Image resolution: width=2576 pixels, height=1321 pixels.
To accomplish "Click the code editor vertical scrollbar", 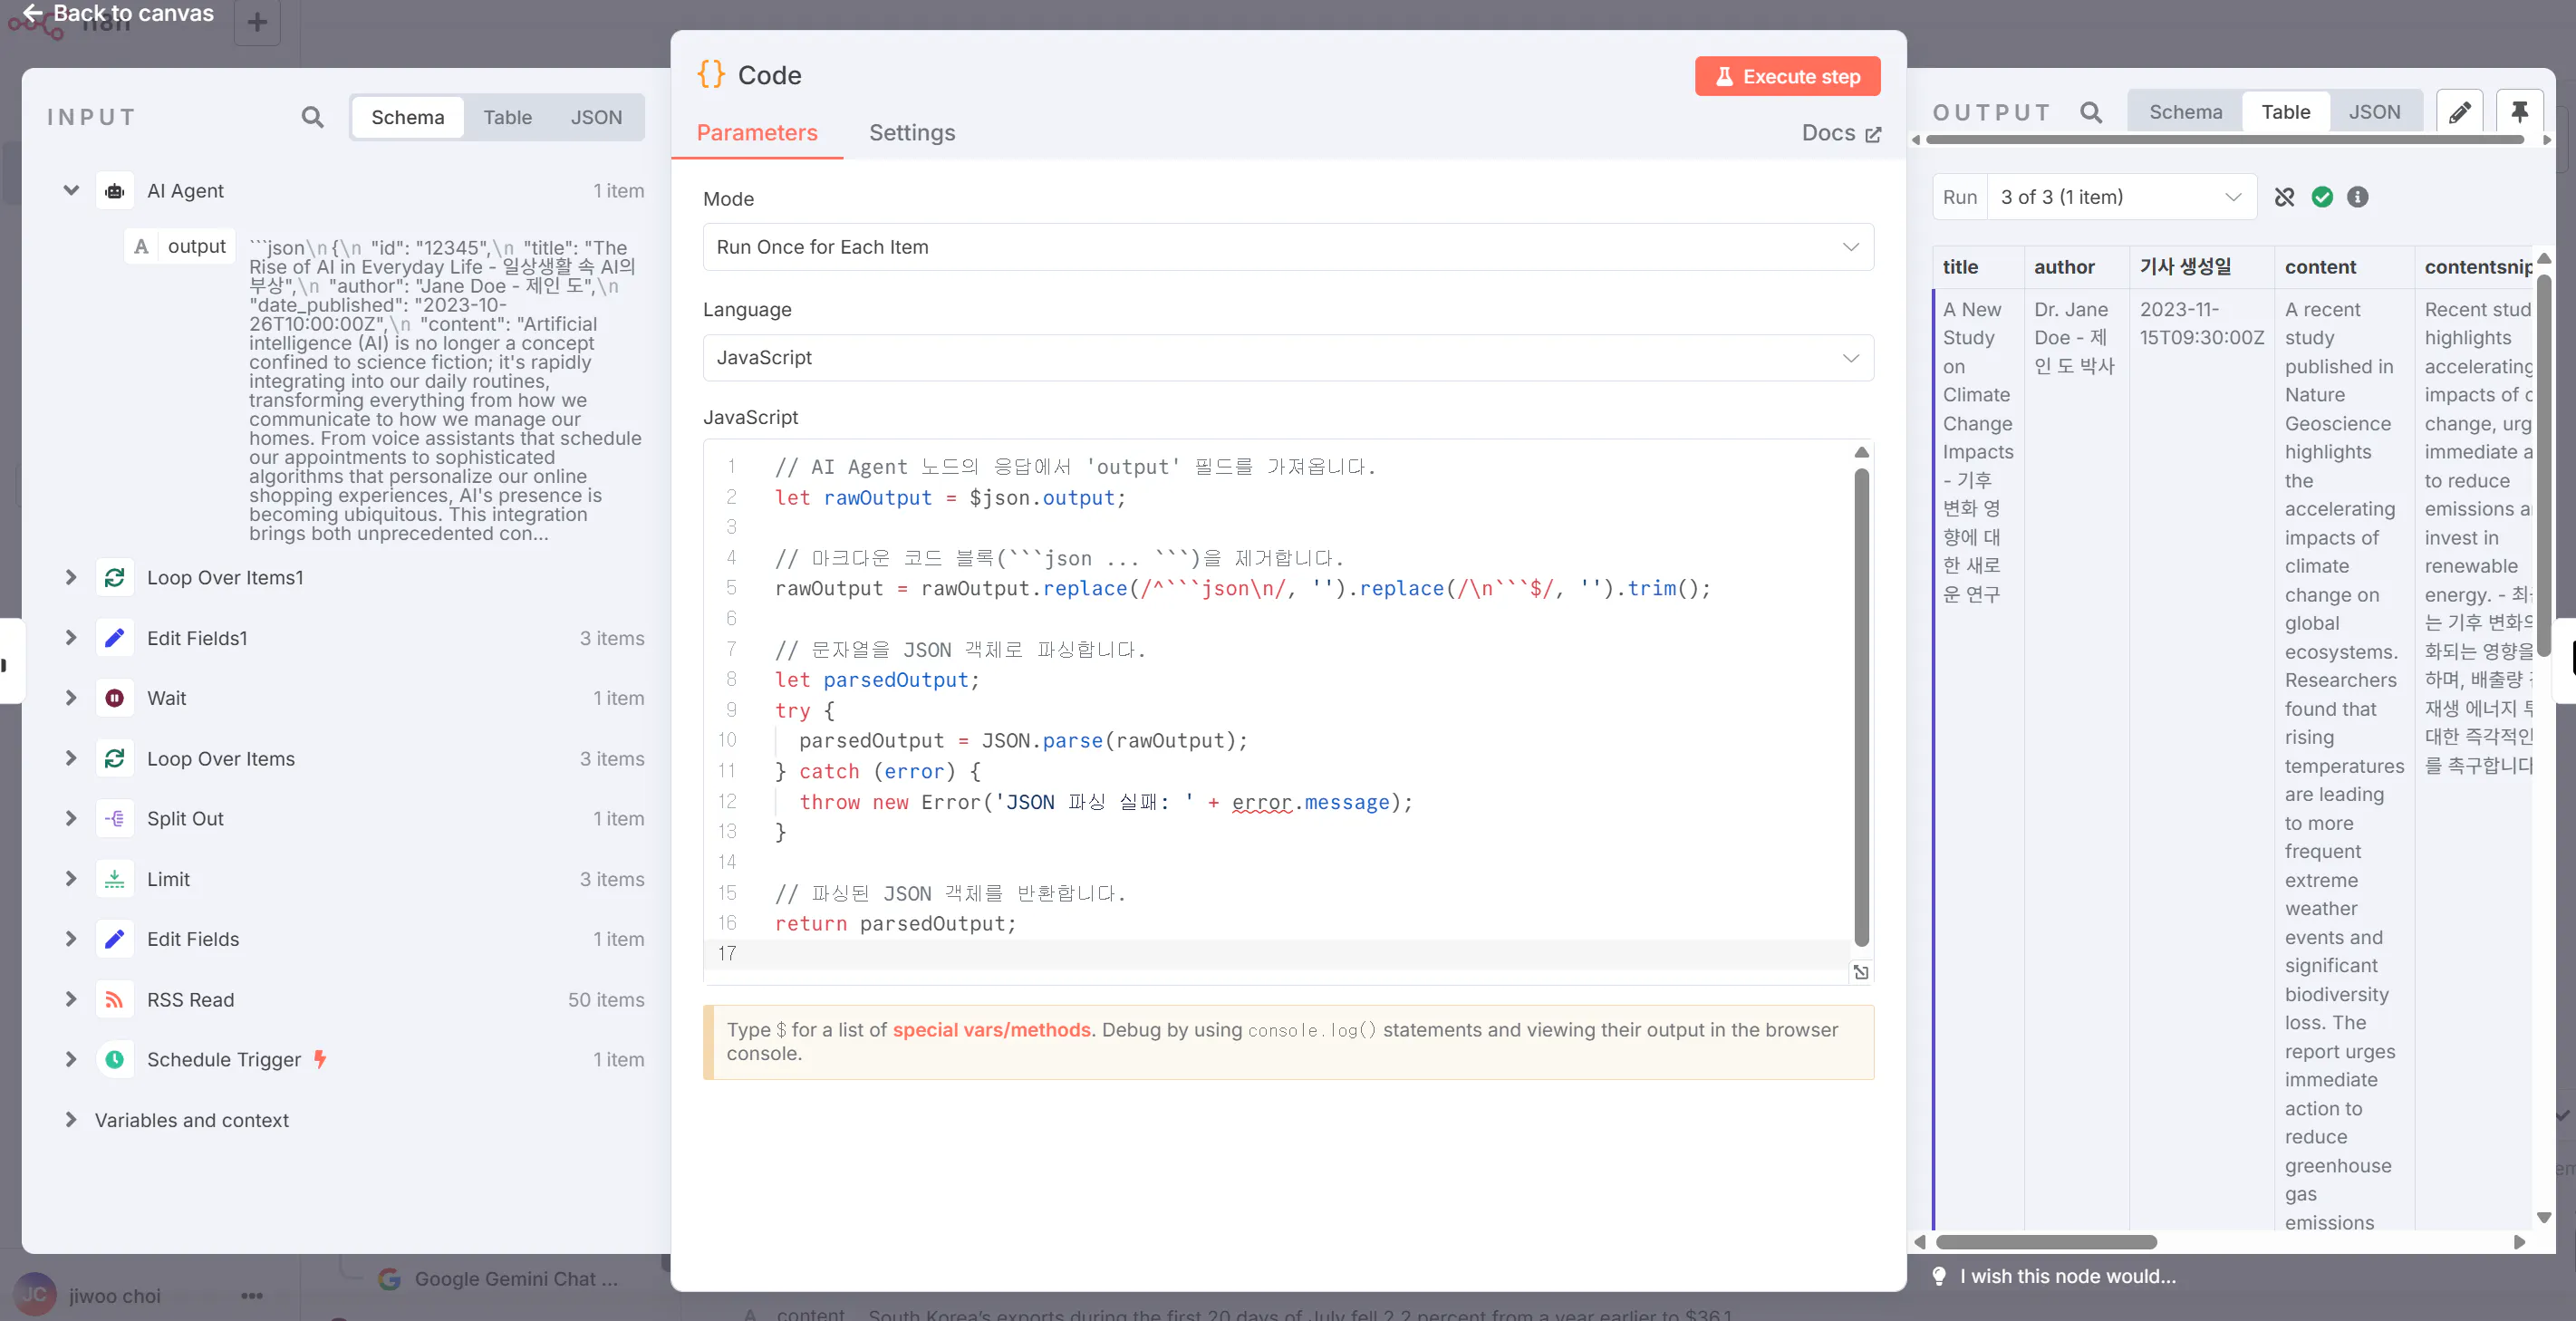I will (1861, 707).
